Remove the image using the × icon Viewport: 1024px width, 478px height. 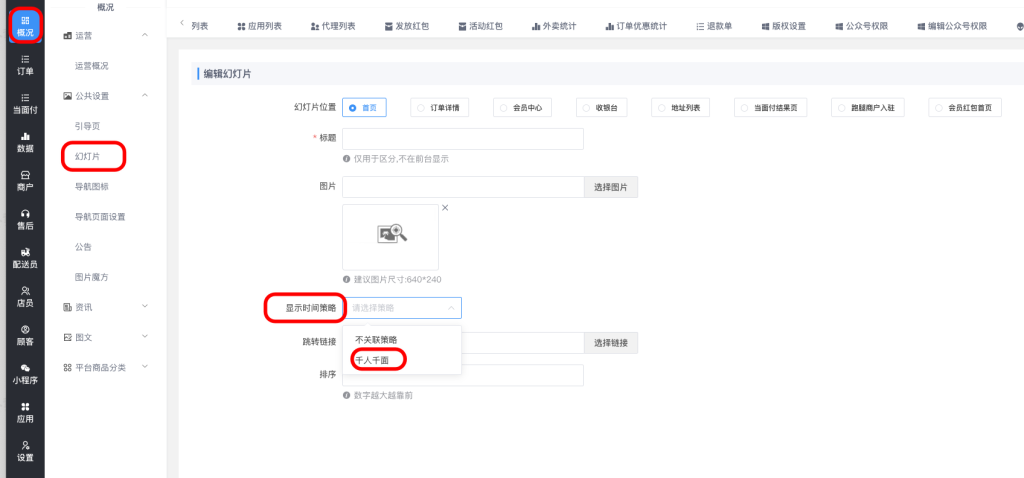click(445, 208)
